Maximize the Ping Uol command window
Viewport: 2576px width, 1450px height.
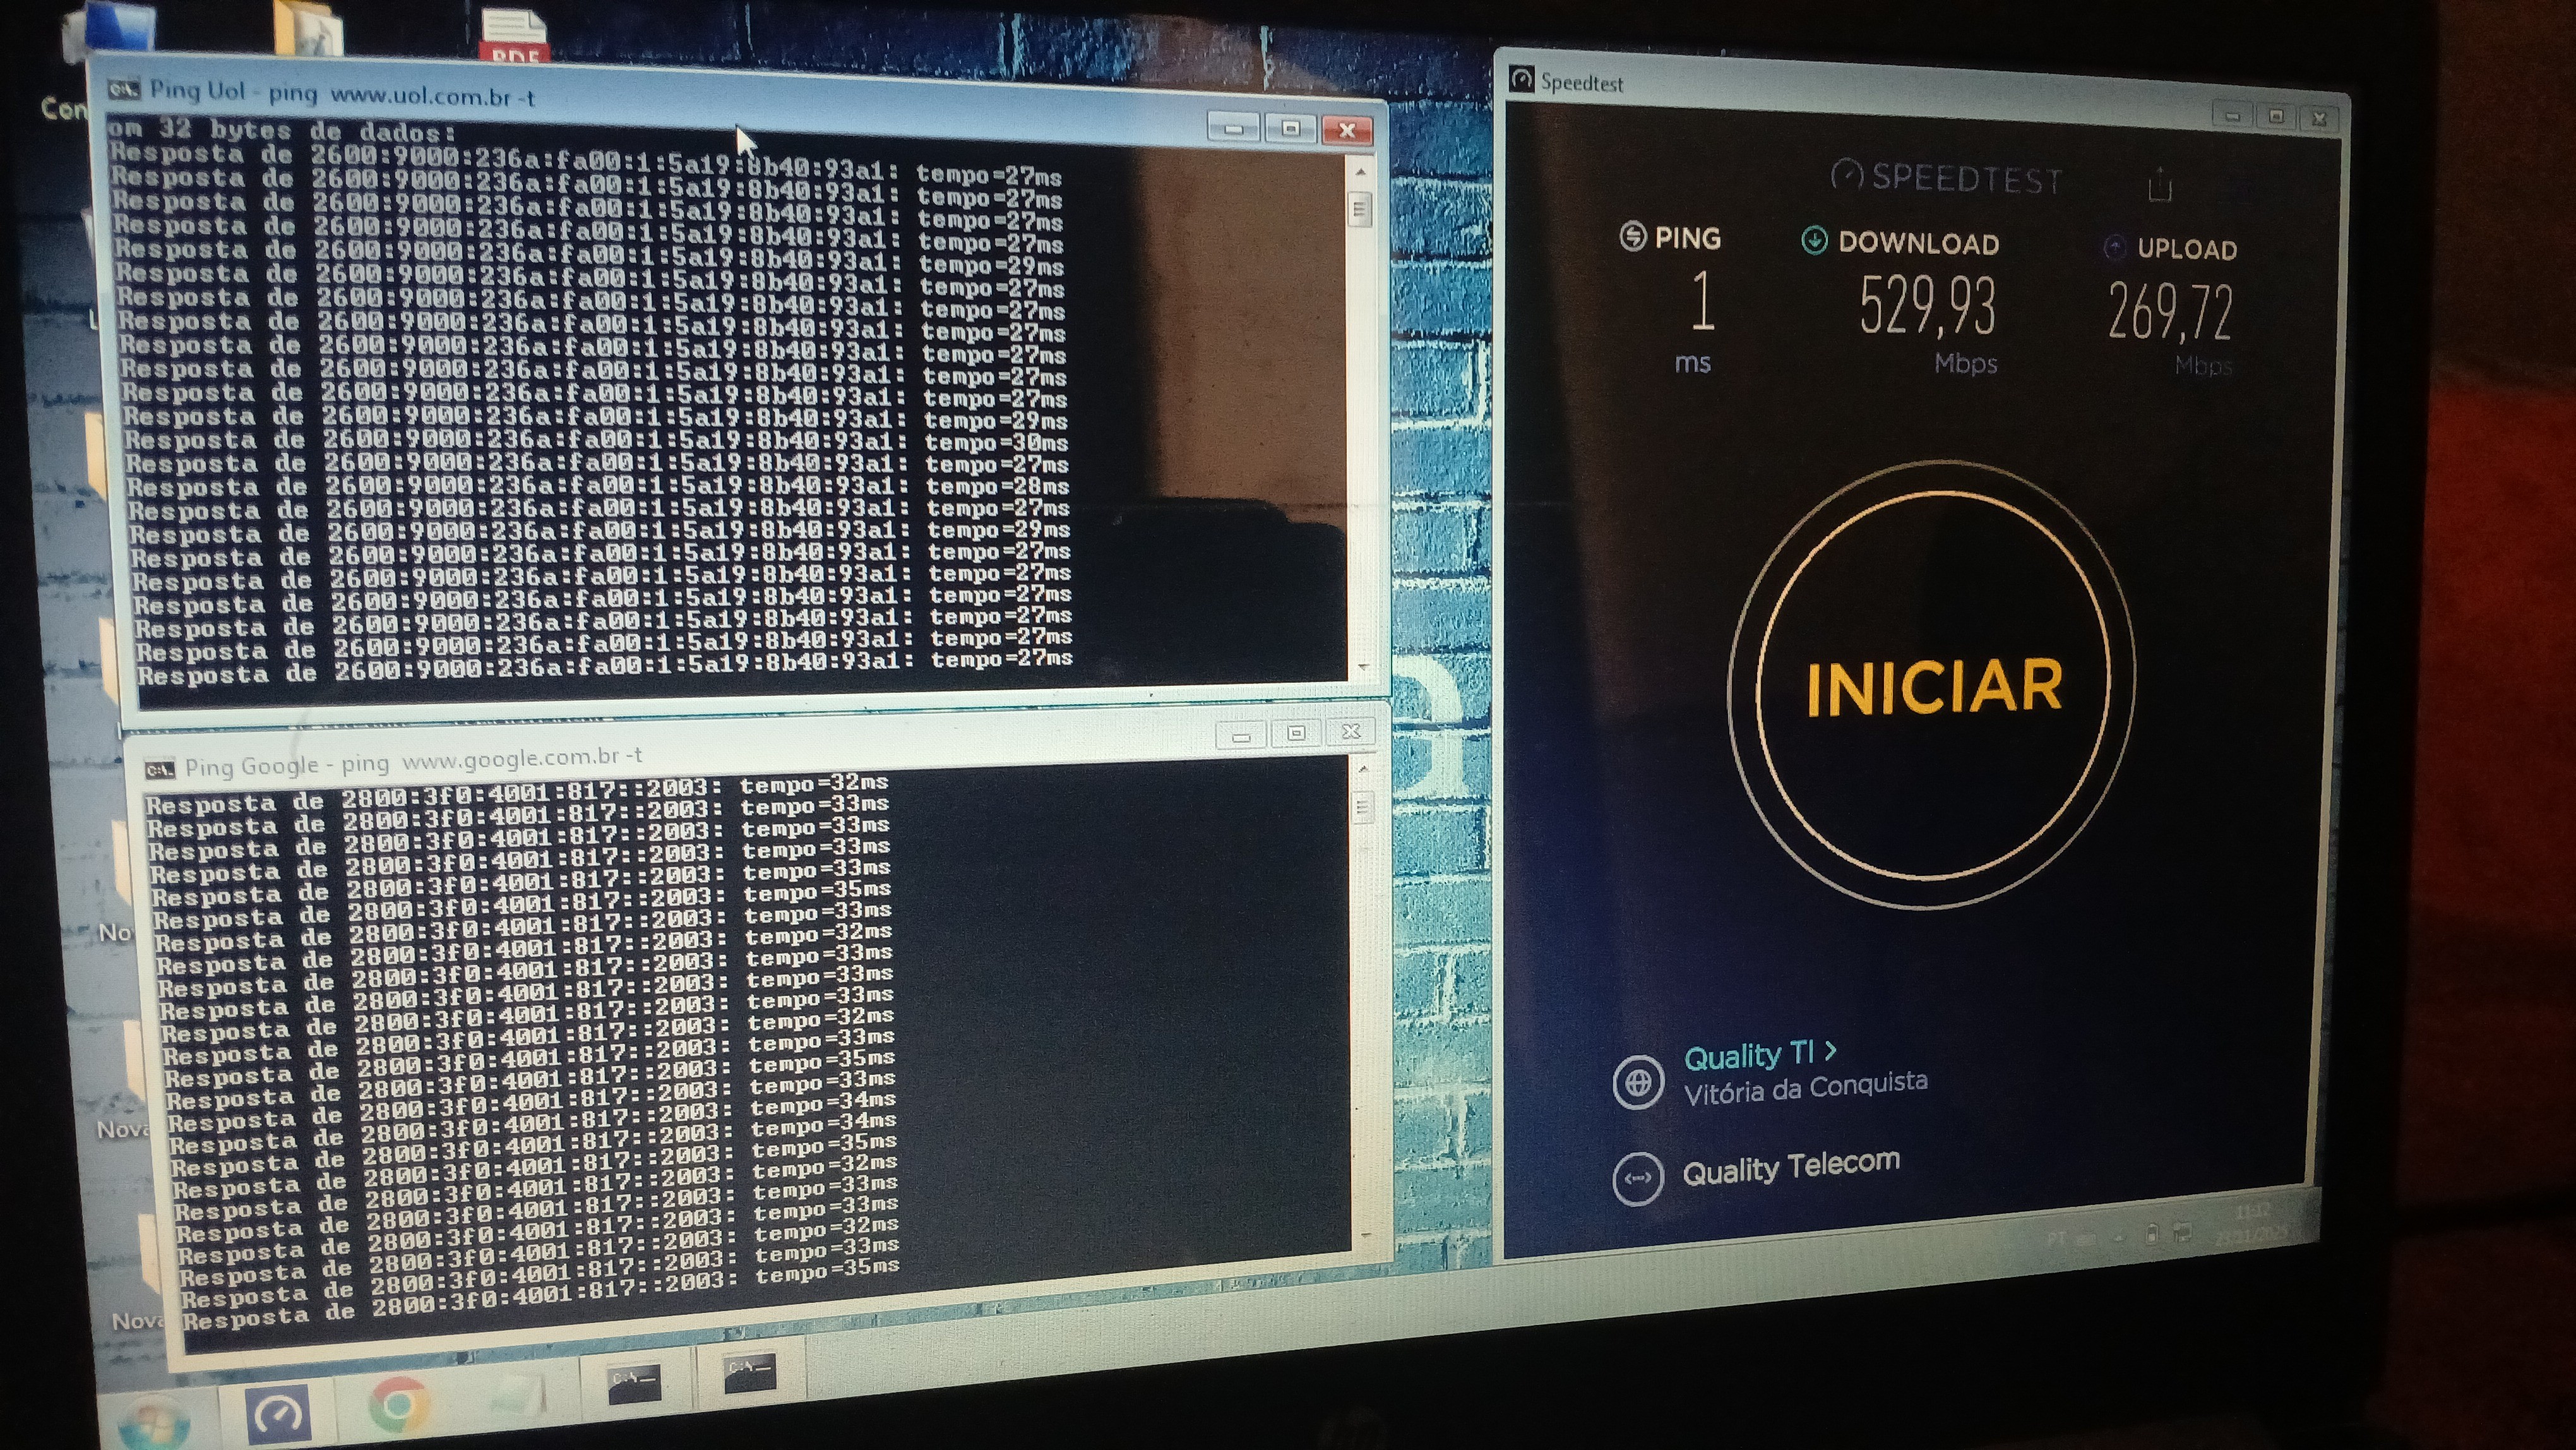click(x=1290, y=128)
